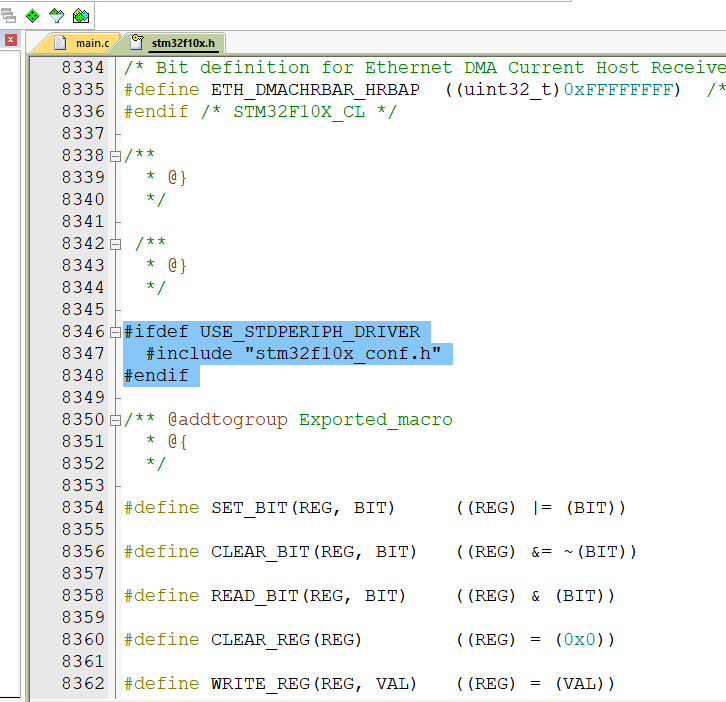Click the READ_BIT(REG, BIT) macro name
The image size is (726, 702).
coord(308,596)
